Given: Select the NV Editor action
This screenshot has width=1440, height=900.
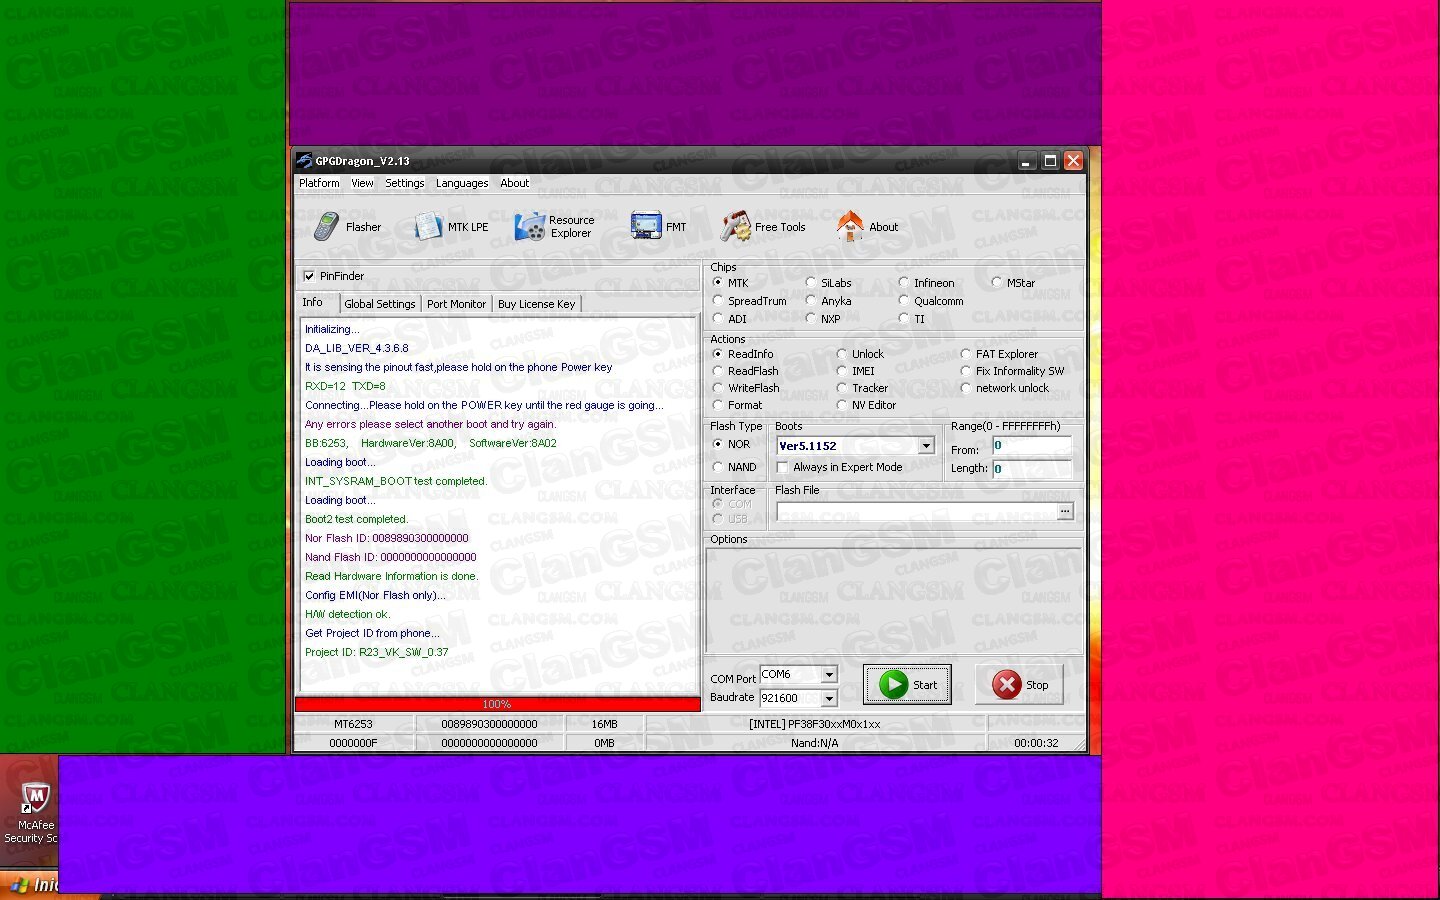Looking at the screenshot, I should [841, 405].
